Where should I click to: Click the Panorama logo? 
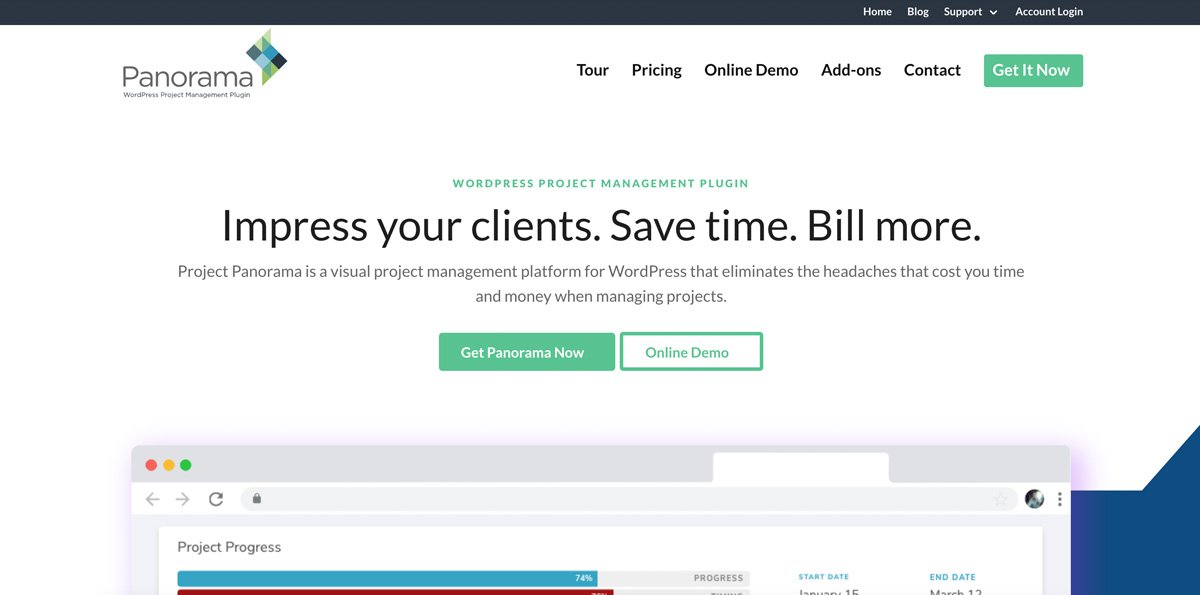click(205, 64)
